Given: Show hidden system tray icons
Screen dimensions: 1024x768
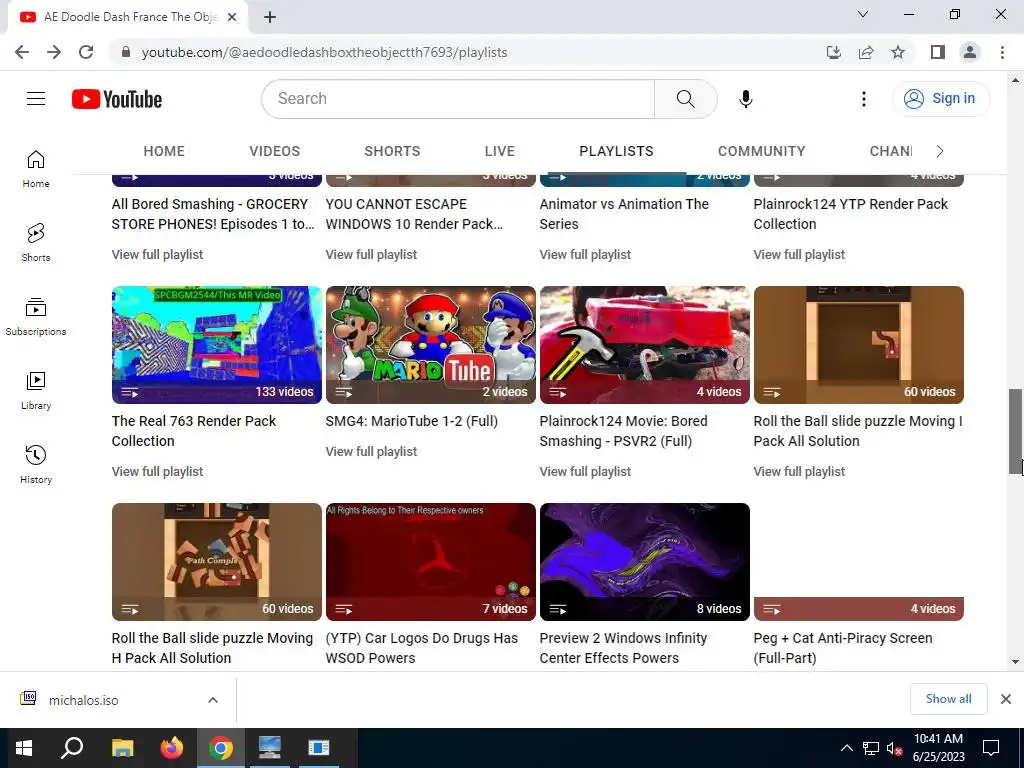Looking at the screenshot, I should 846,748.
